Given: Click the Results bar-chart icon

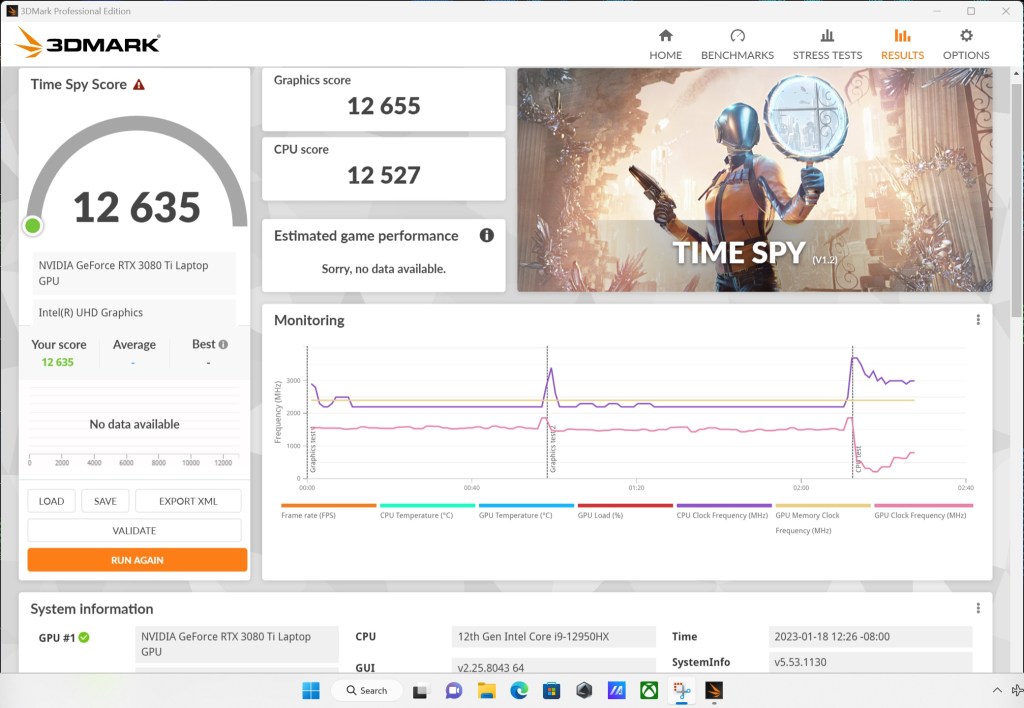Looking at the screenshot, I should pyautogui.click(x=901, y=42).
